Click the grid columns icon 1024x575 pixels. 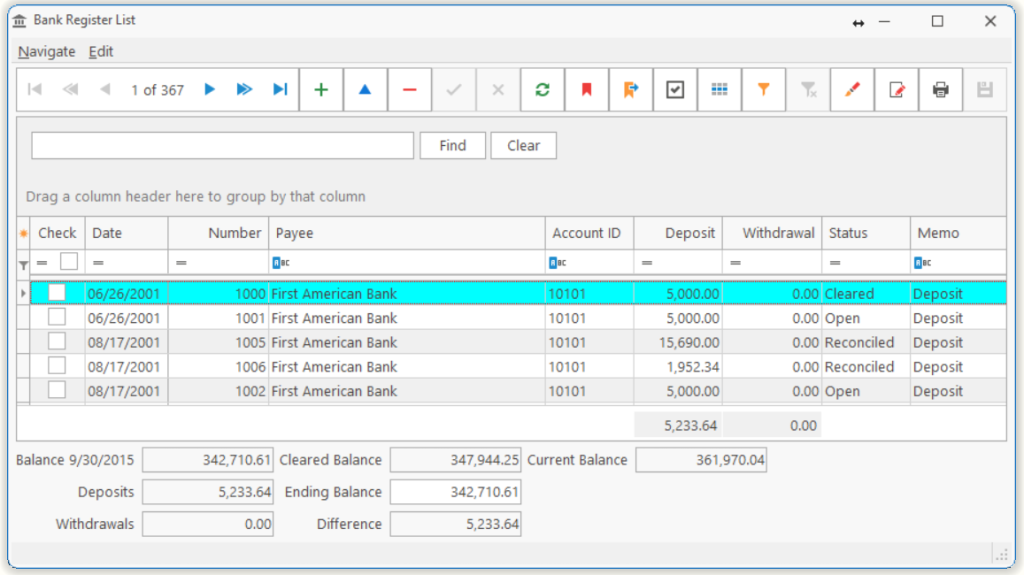pos(719,90)
